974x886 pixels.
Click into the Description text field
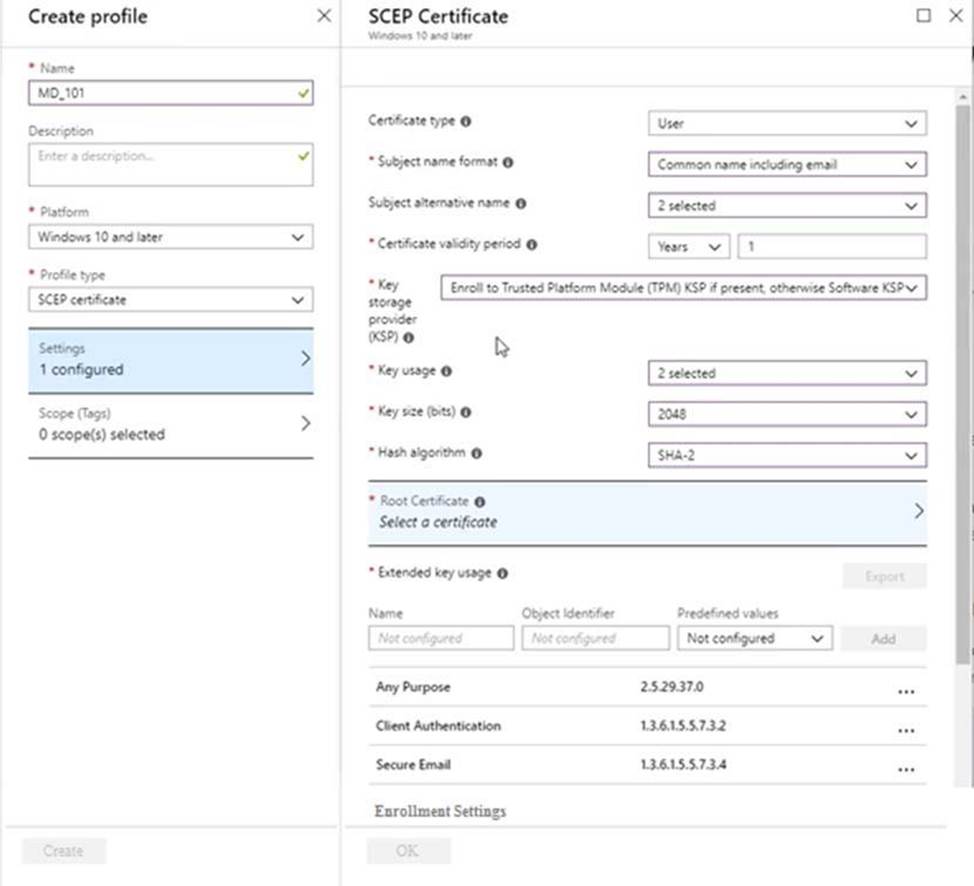pyautogui.click(x=170, y=165)
